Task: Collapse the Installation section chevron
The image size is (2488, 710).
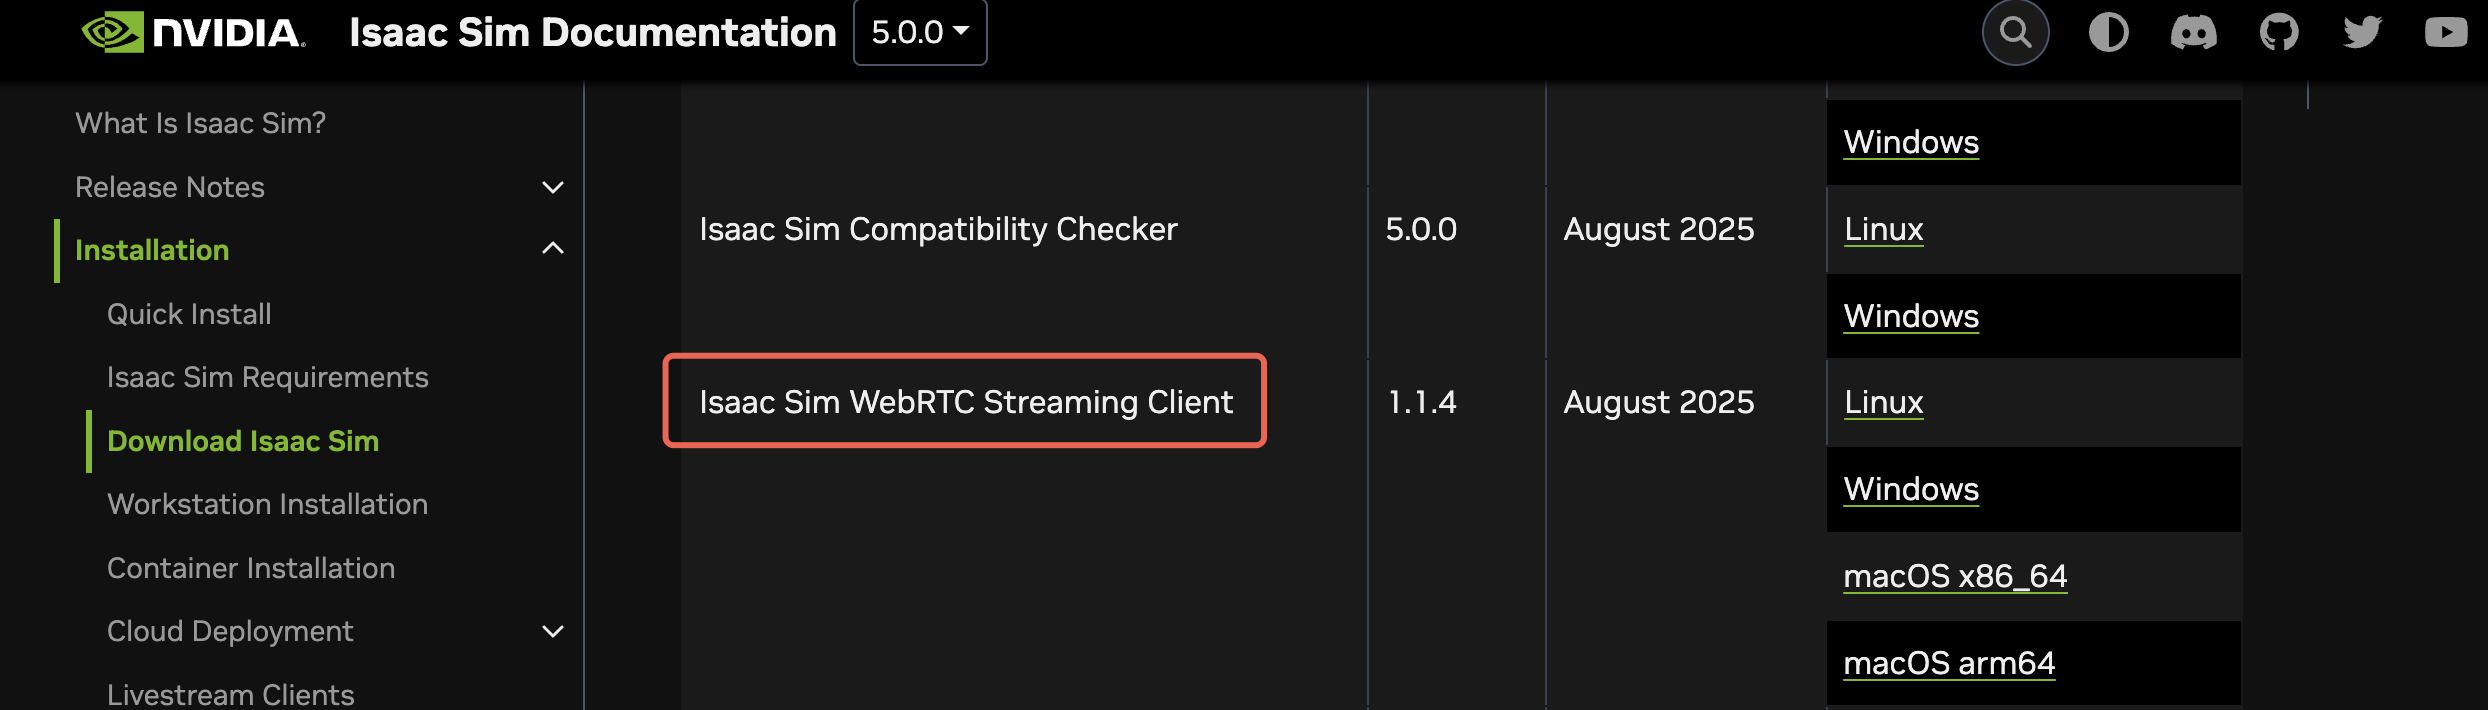Action: click(x=552, y=249)
